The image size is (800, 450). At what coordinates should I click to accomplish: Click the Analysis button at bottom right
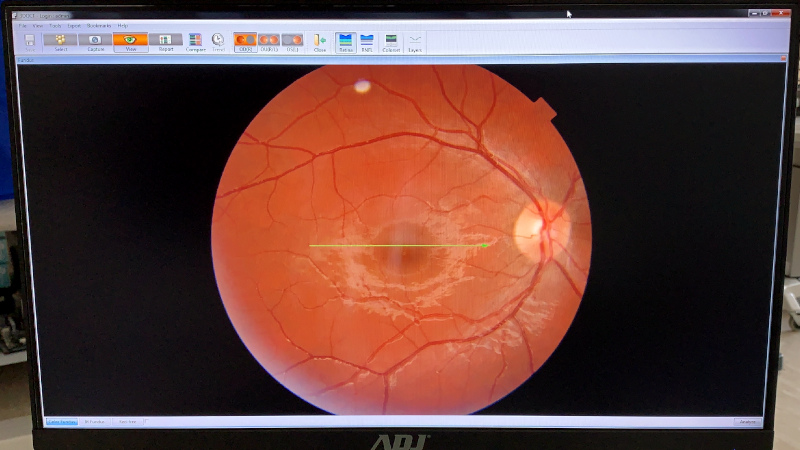pyautogui.click(x=748, y=422)
